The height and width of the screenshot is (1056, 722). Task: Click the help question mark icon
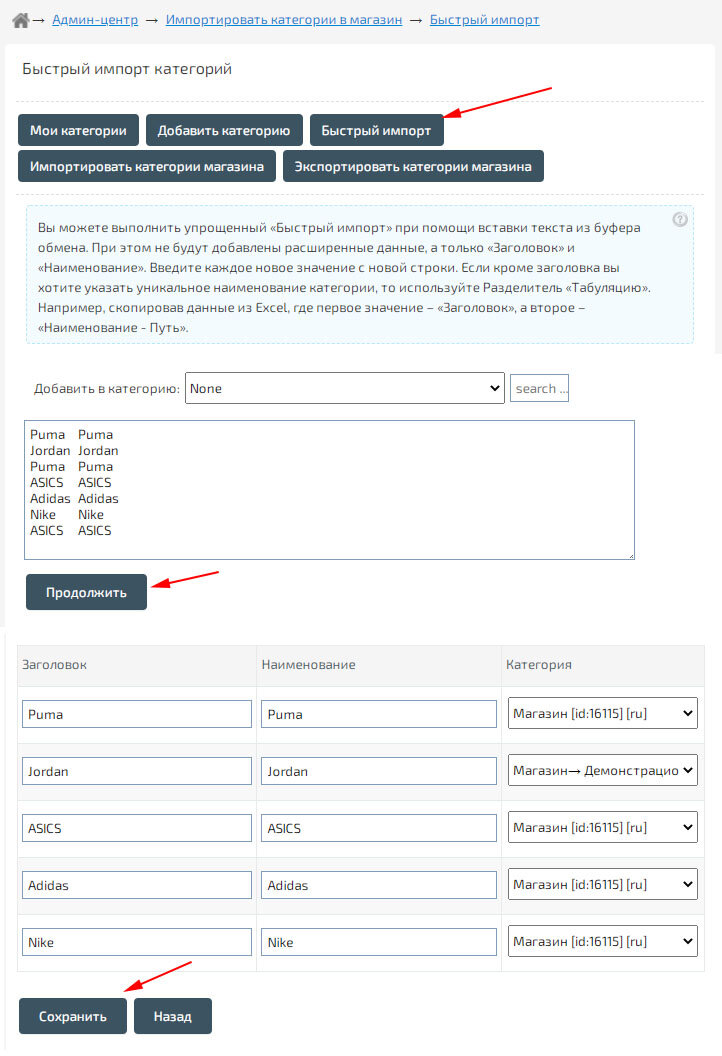680,219
